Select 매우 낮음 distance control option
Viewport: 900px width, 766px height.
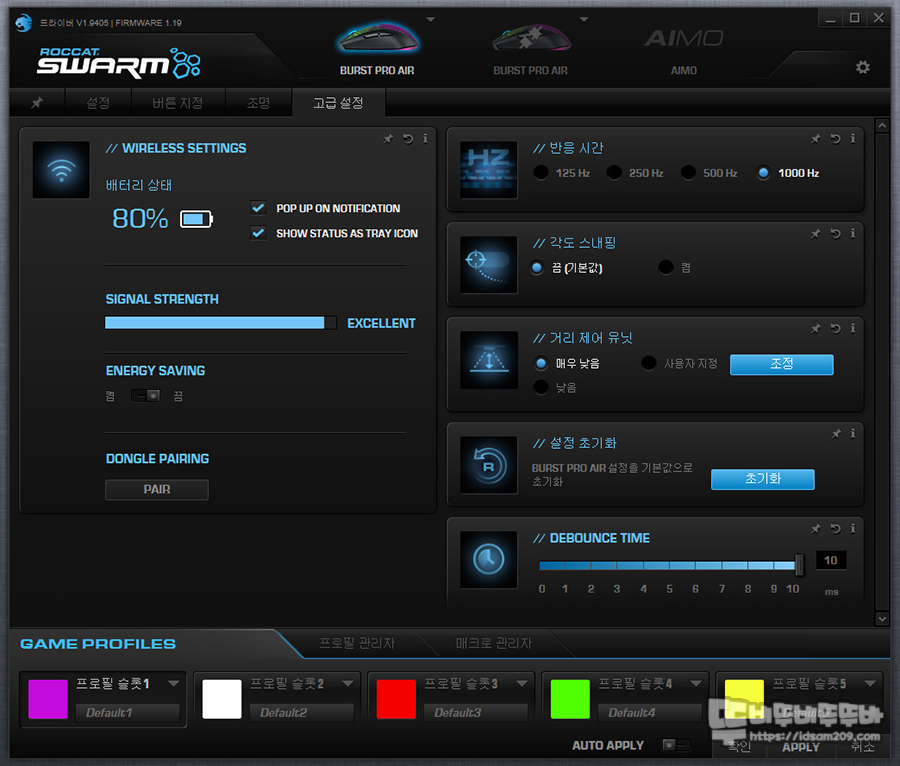click(541, 363)
